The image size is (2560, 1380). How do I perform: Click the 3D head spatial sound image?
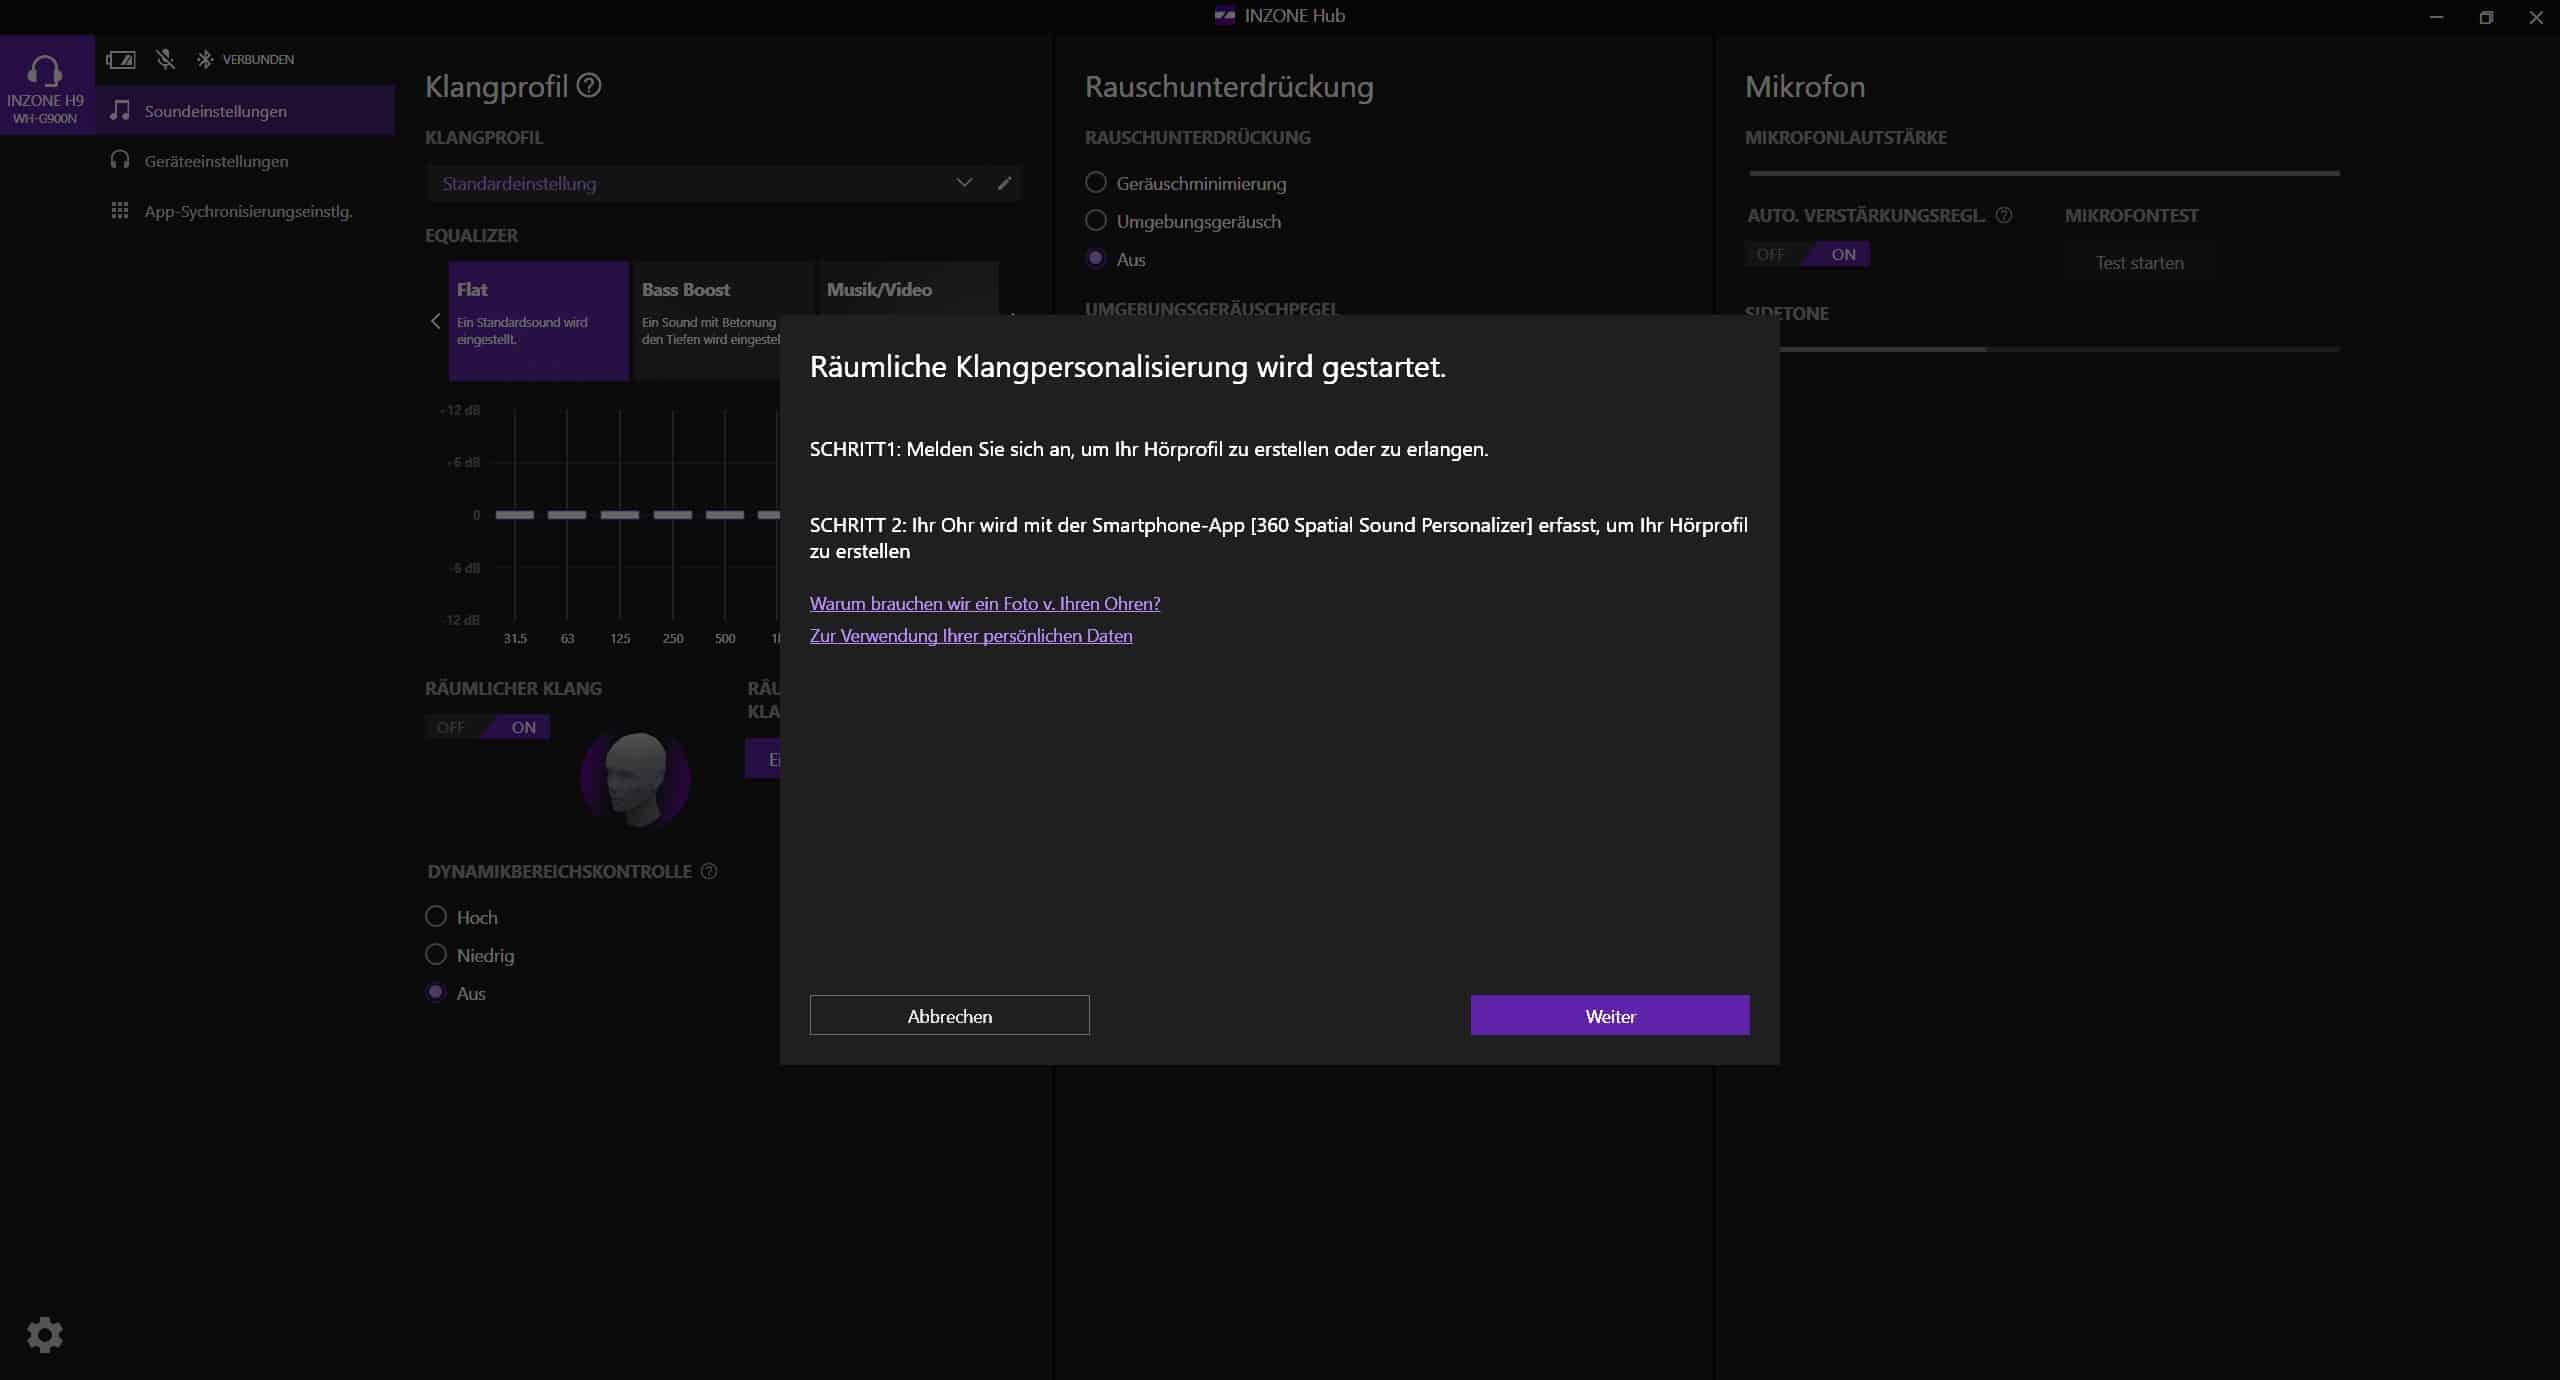click(x=636, y=780)
